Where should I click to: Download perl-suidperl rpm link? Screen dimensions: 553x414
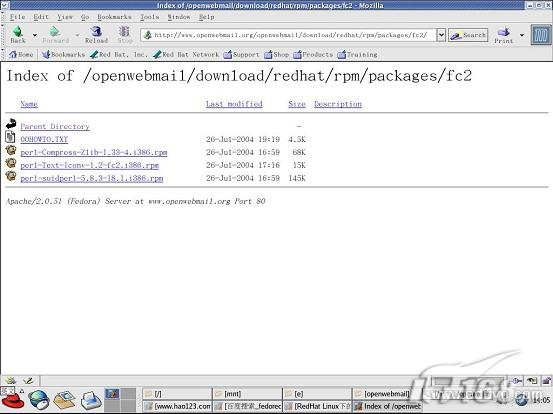point(92,178)
